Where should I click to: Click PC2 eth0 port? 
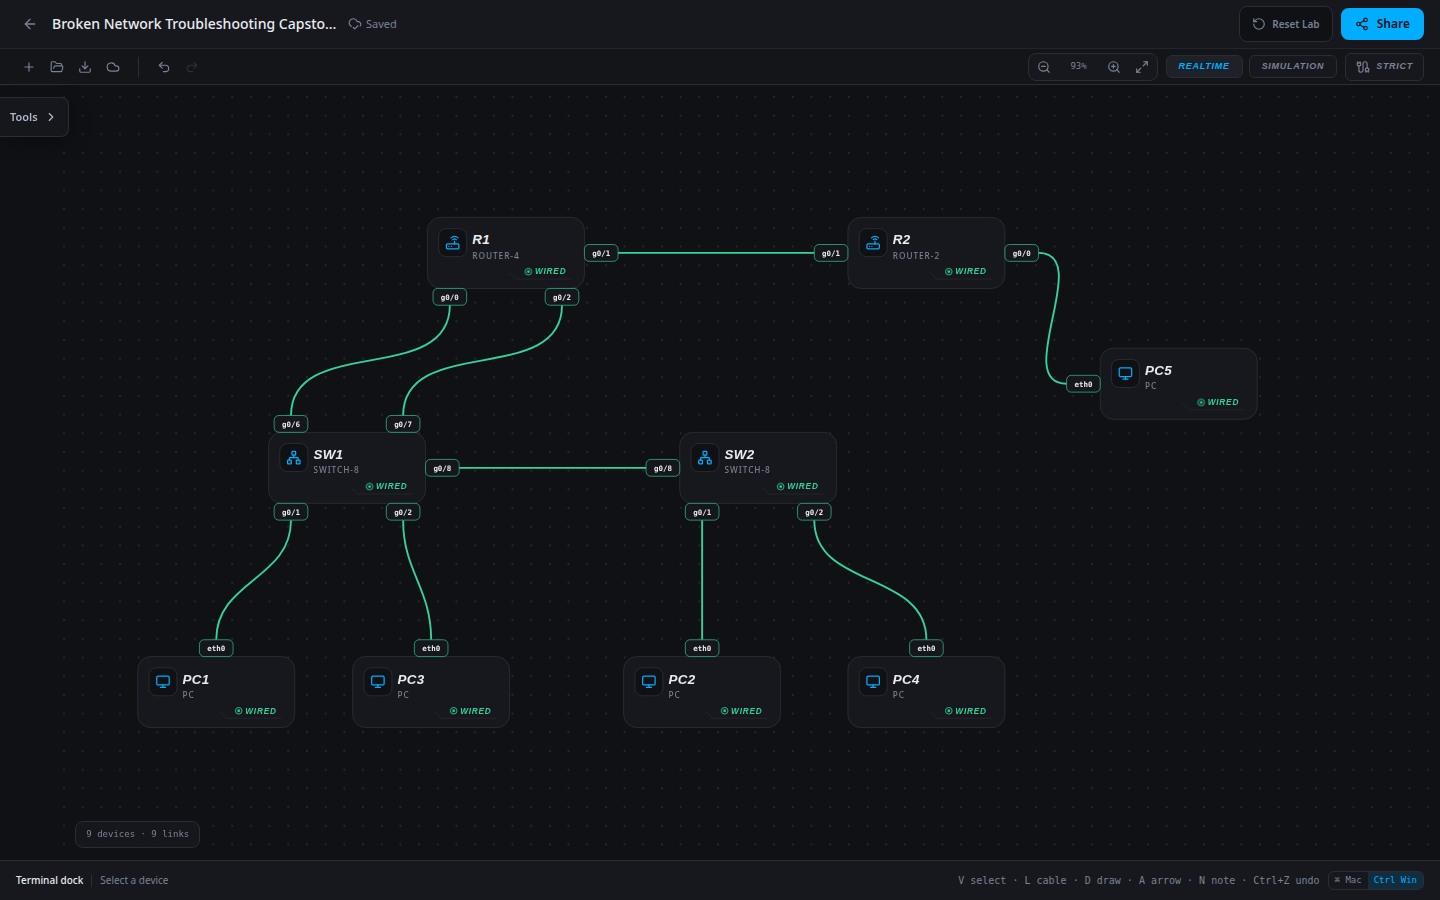(702, 648)
